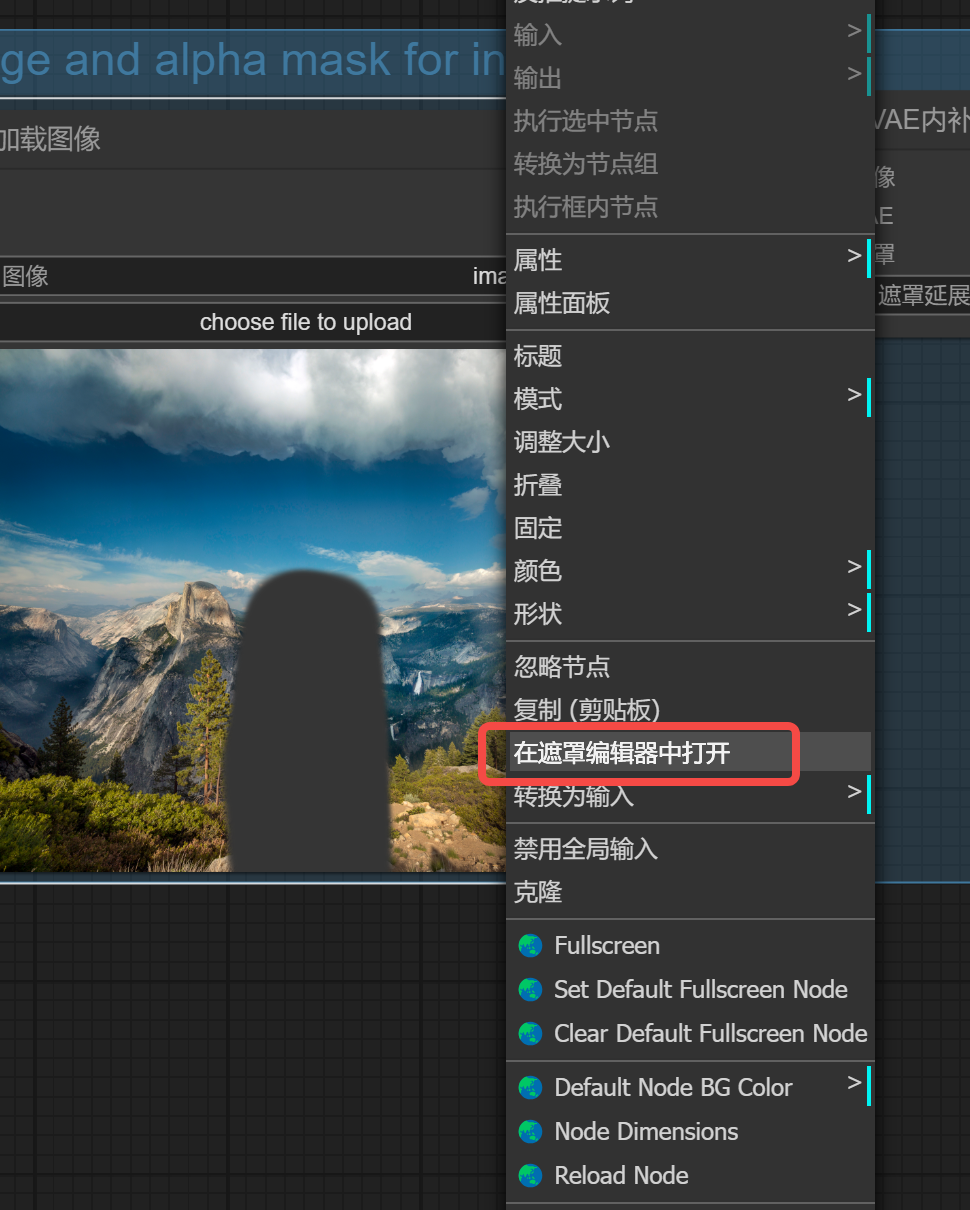Open the Default Node BG Color submenu
970x1210 pixels.
coord(689,1087)
